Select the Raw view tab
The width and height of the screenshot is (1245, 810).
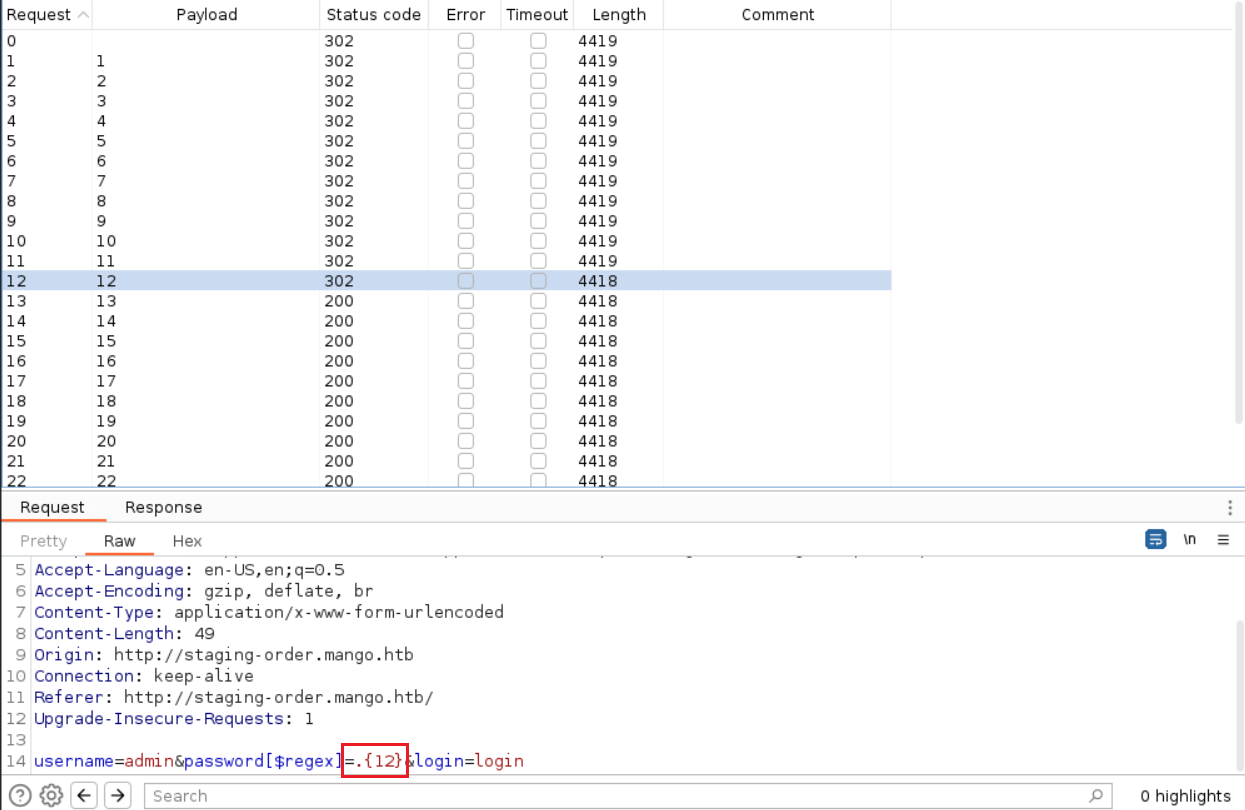pos(119,541)
